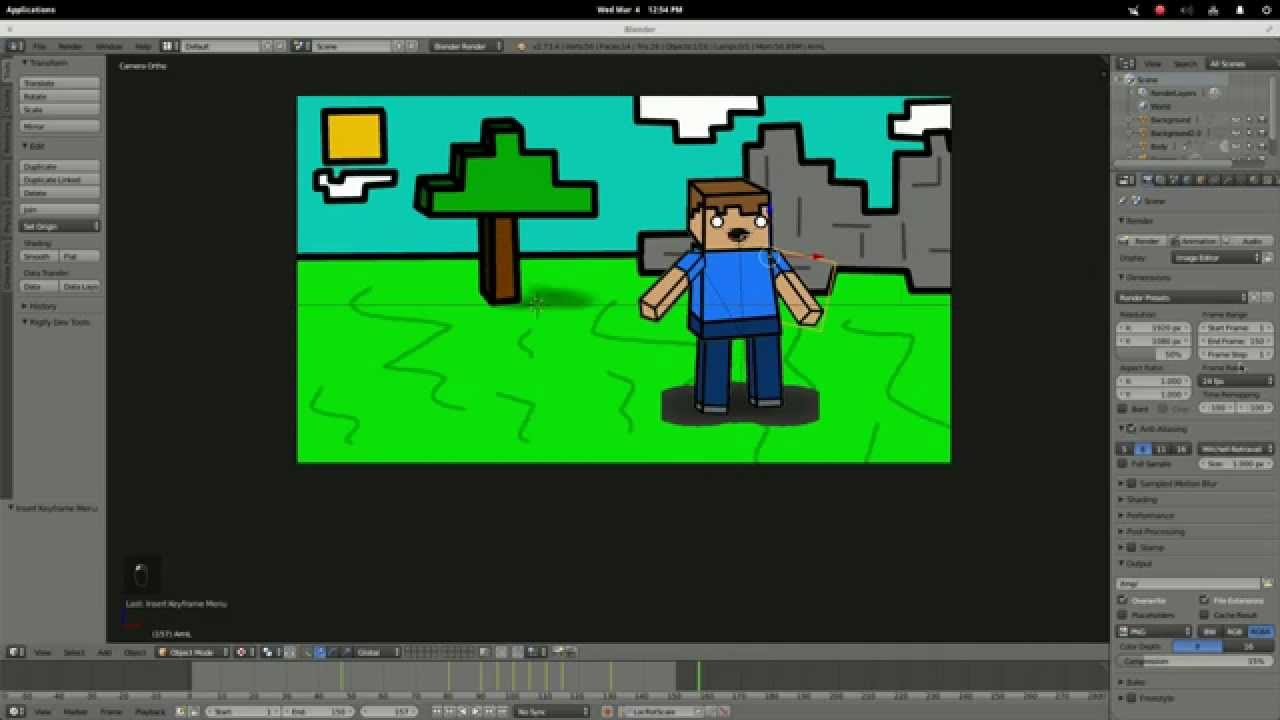Open the Global orientation dropdown
The image size is (1280, 720).
(x=377, y=652)
